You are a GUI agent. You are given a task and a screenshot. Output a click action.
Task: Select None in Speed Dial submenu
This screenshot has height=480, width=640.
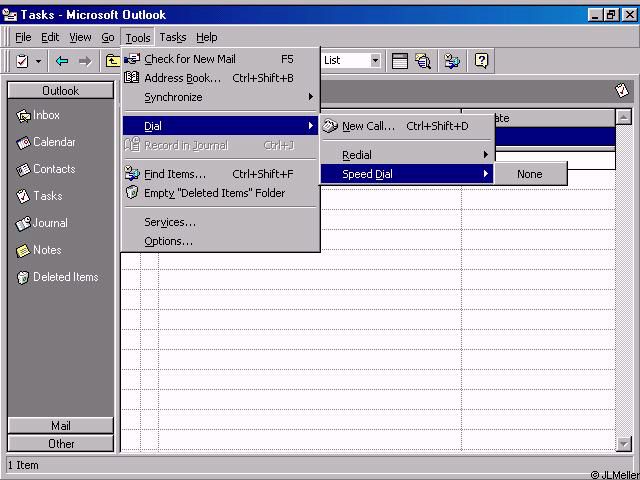530,174
